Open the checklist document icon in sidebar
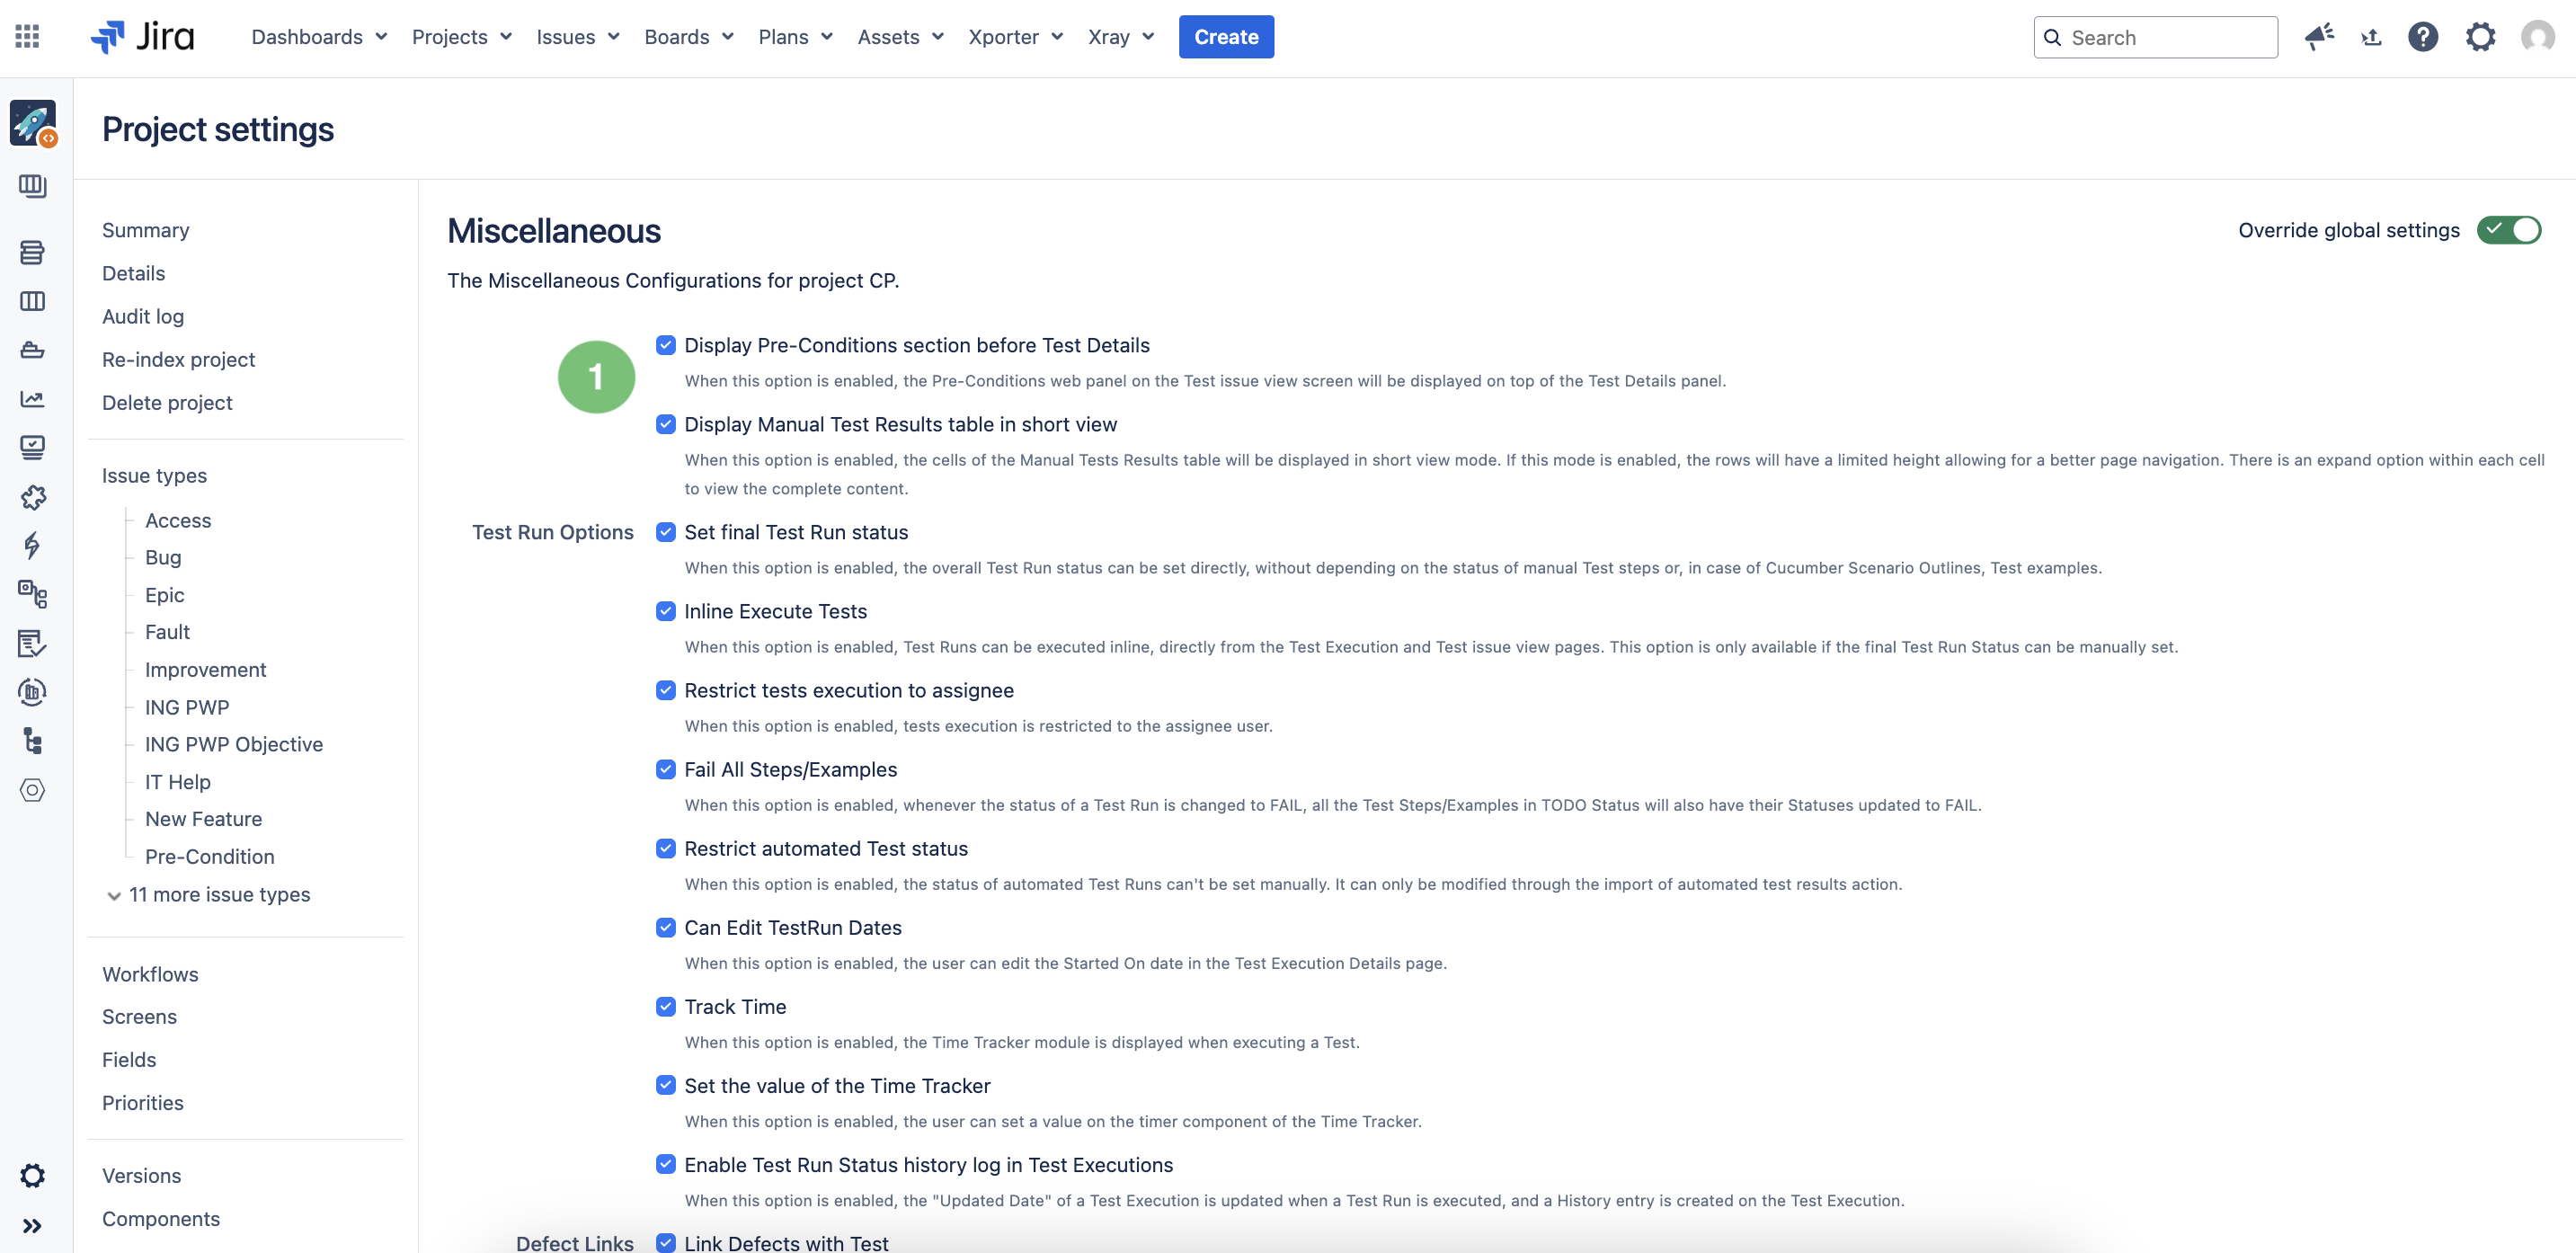Screen dimensions: 2576x1253 [x=32, y=643]
